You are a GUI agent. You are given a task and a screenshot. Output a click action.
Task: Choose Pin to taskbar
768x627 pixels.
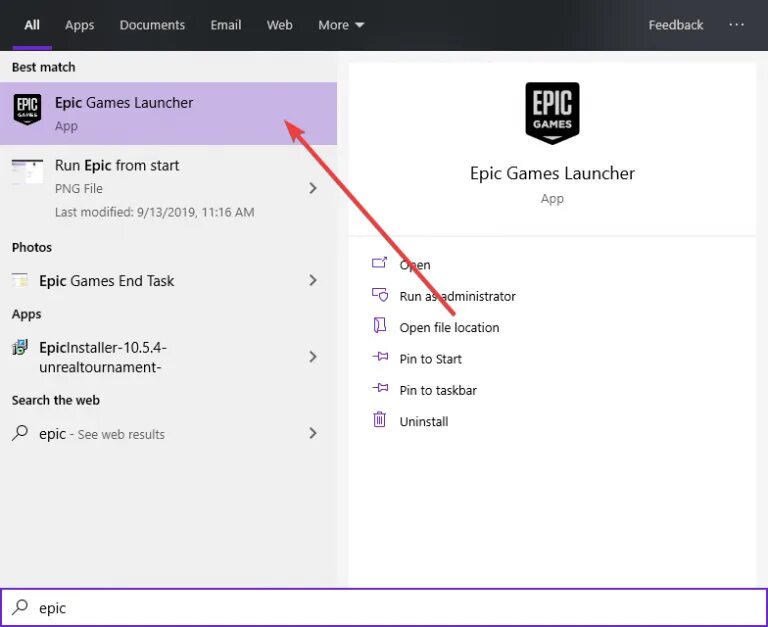(438, 390)
